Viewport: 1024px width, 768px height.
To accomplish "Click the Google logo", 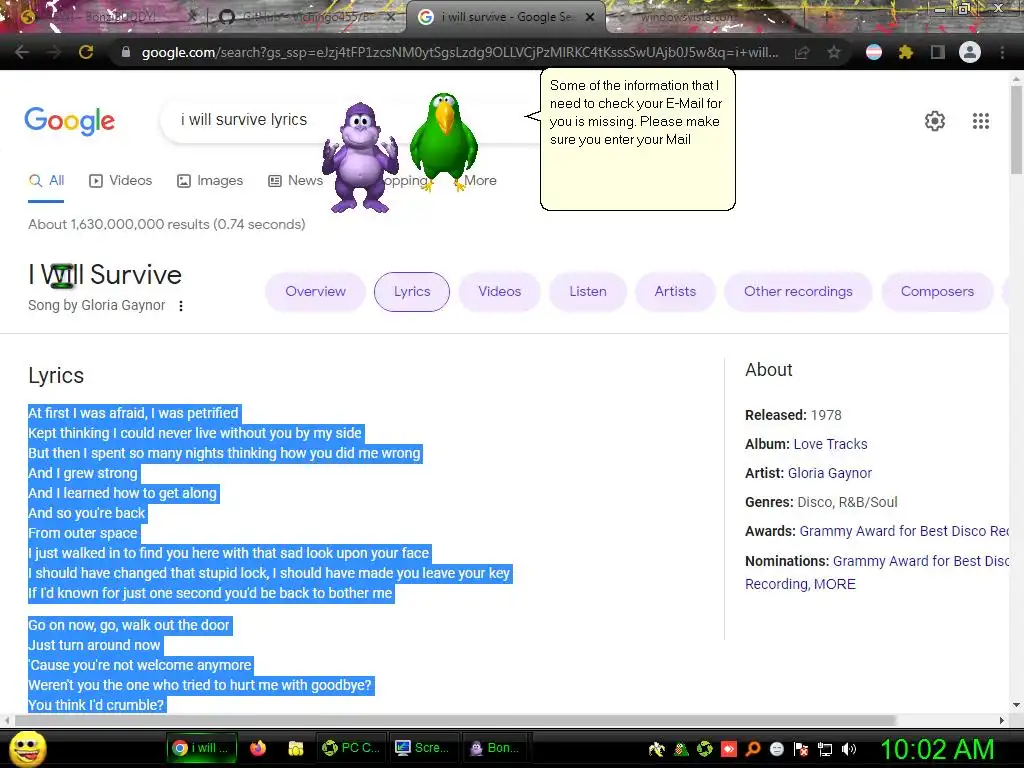I will (x=69, y=121).
